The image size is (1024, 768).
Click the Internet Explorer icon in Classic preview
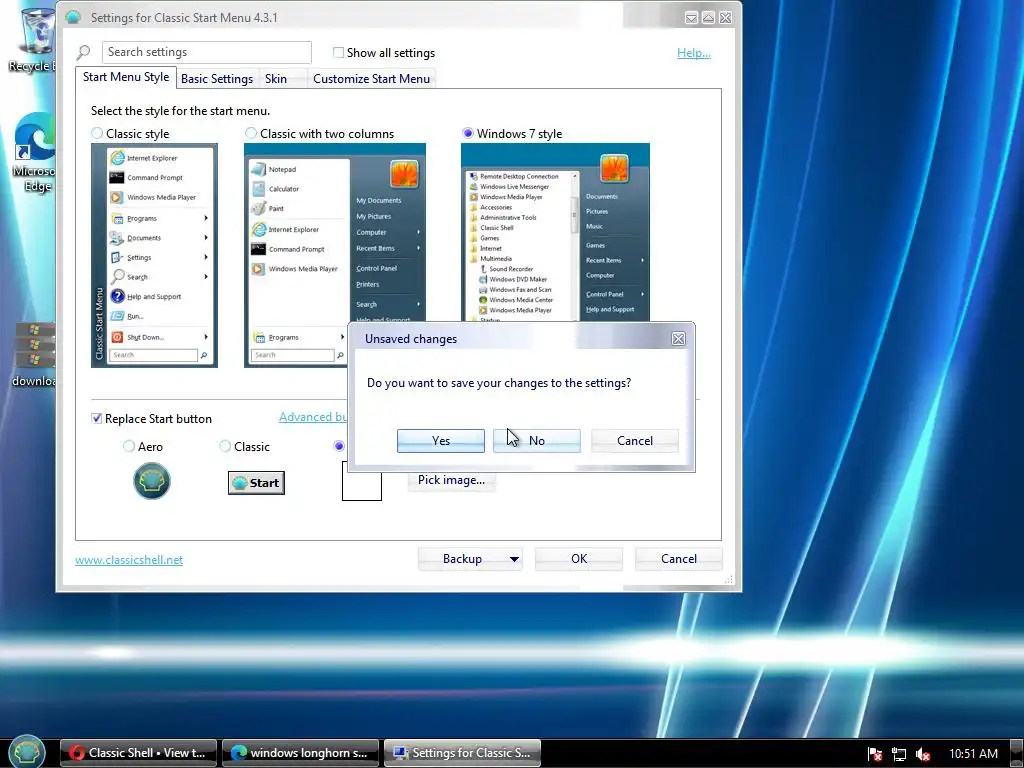point(118,157)
